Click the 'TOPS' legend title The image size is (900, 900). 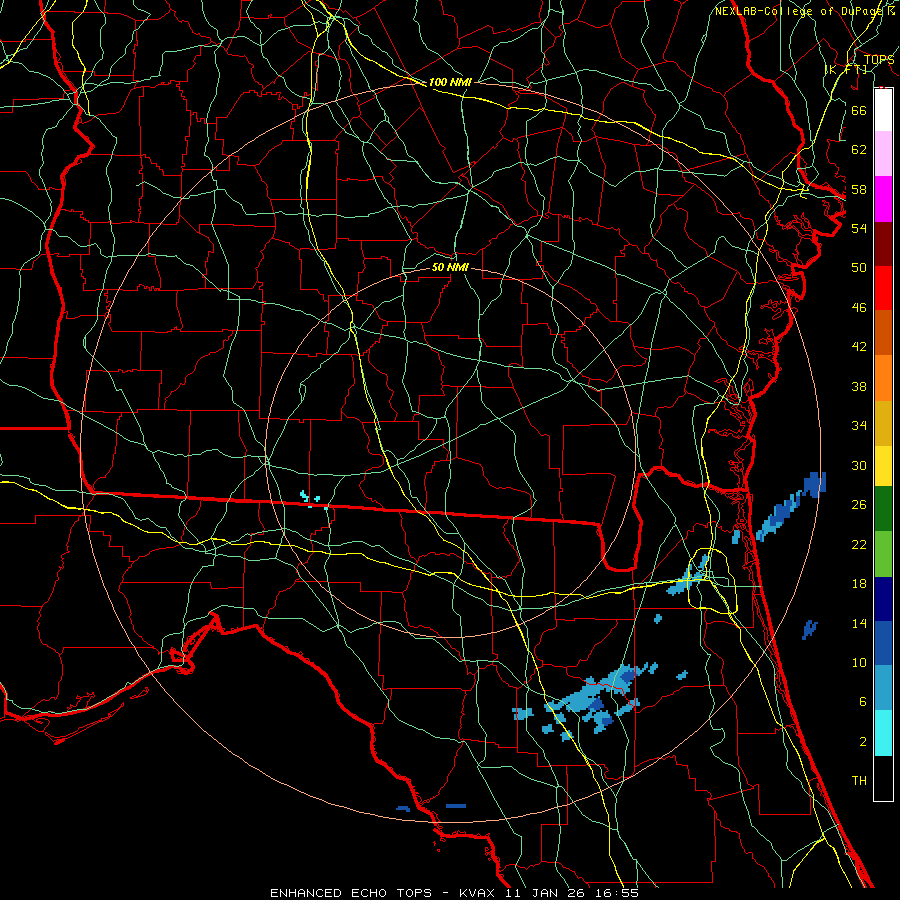pyautogui.click(x=879, y=60)
